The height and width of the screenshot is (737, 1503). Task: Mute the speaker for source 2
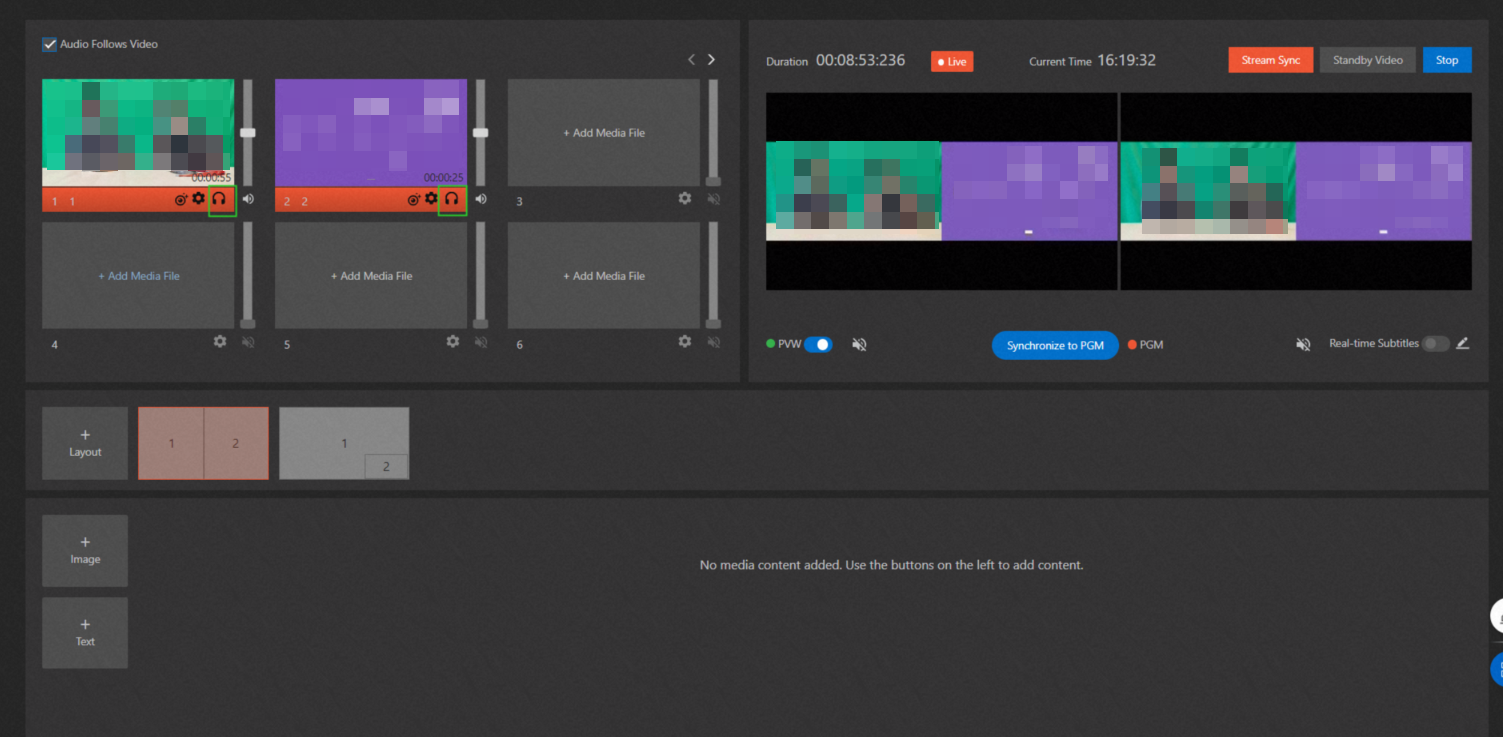click(481, 199)
